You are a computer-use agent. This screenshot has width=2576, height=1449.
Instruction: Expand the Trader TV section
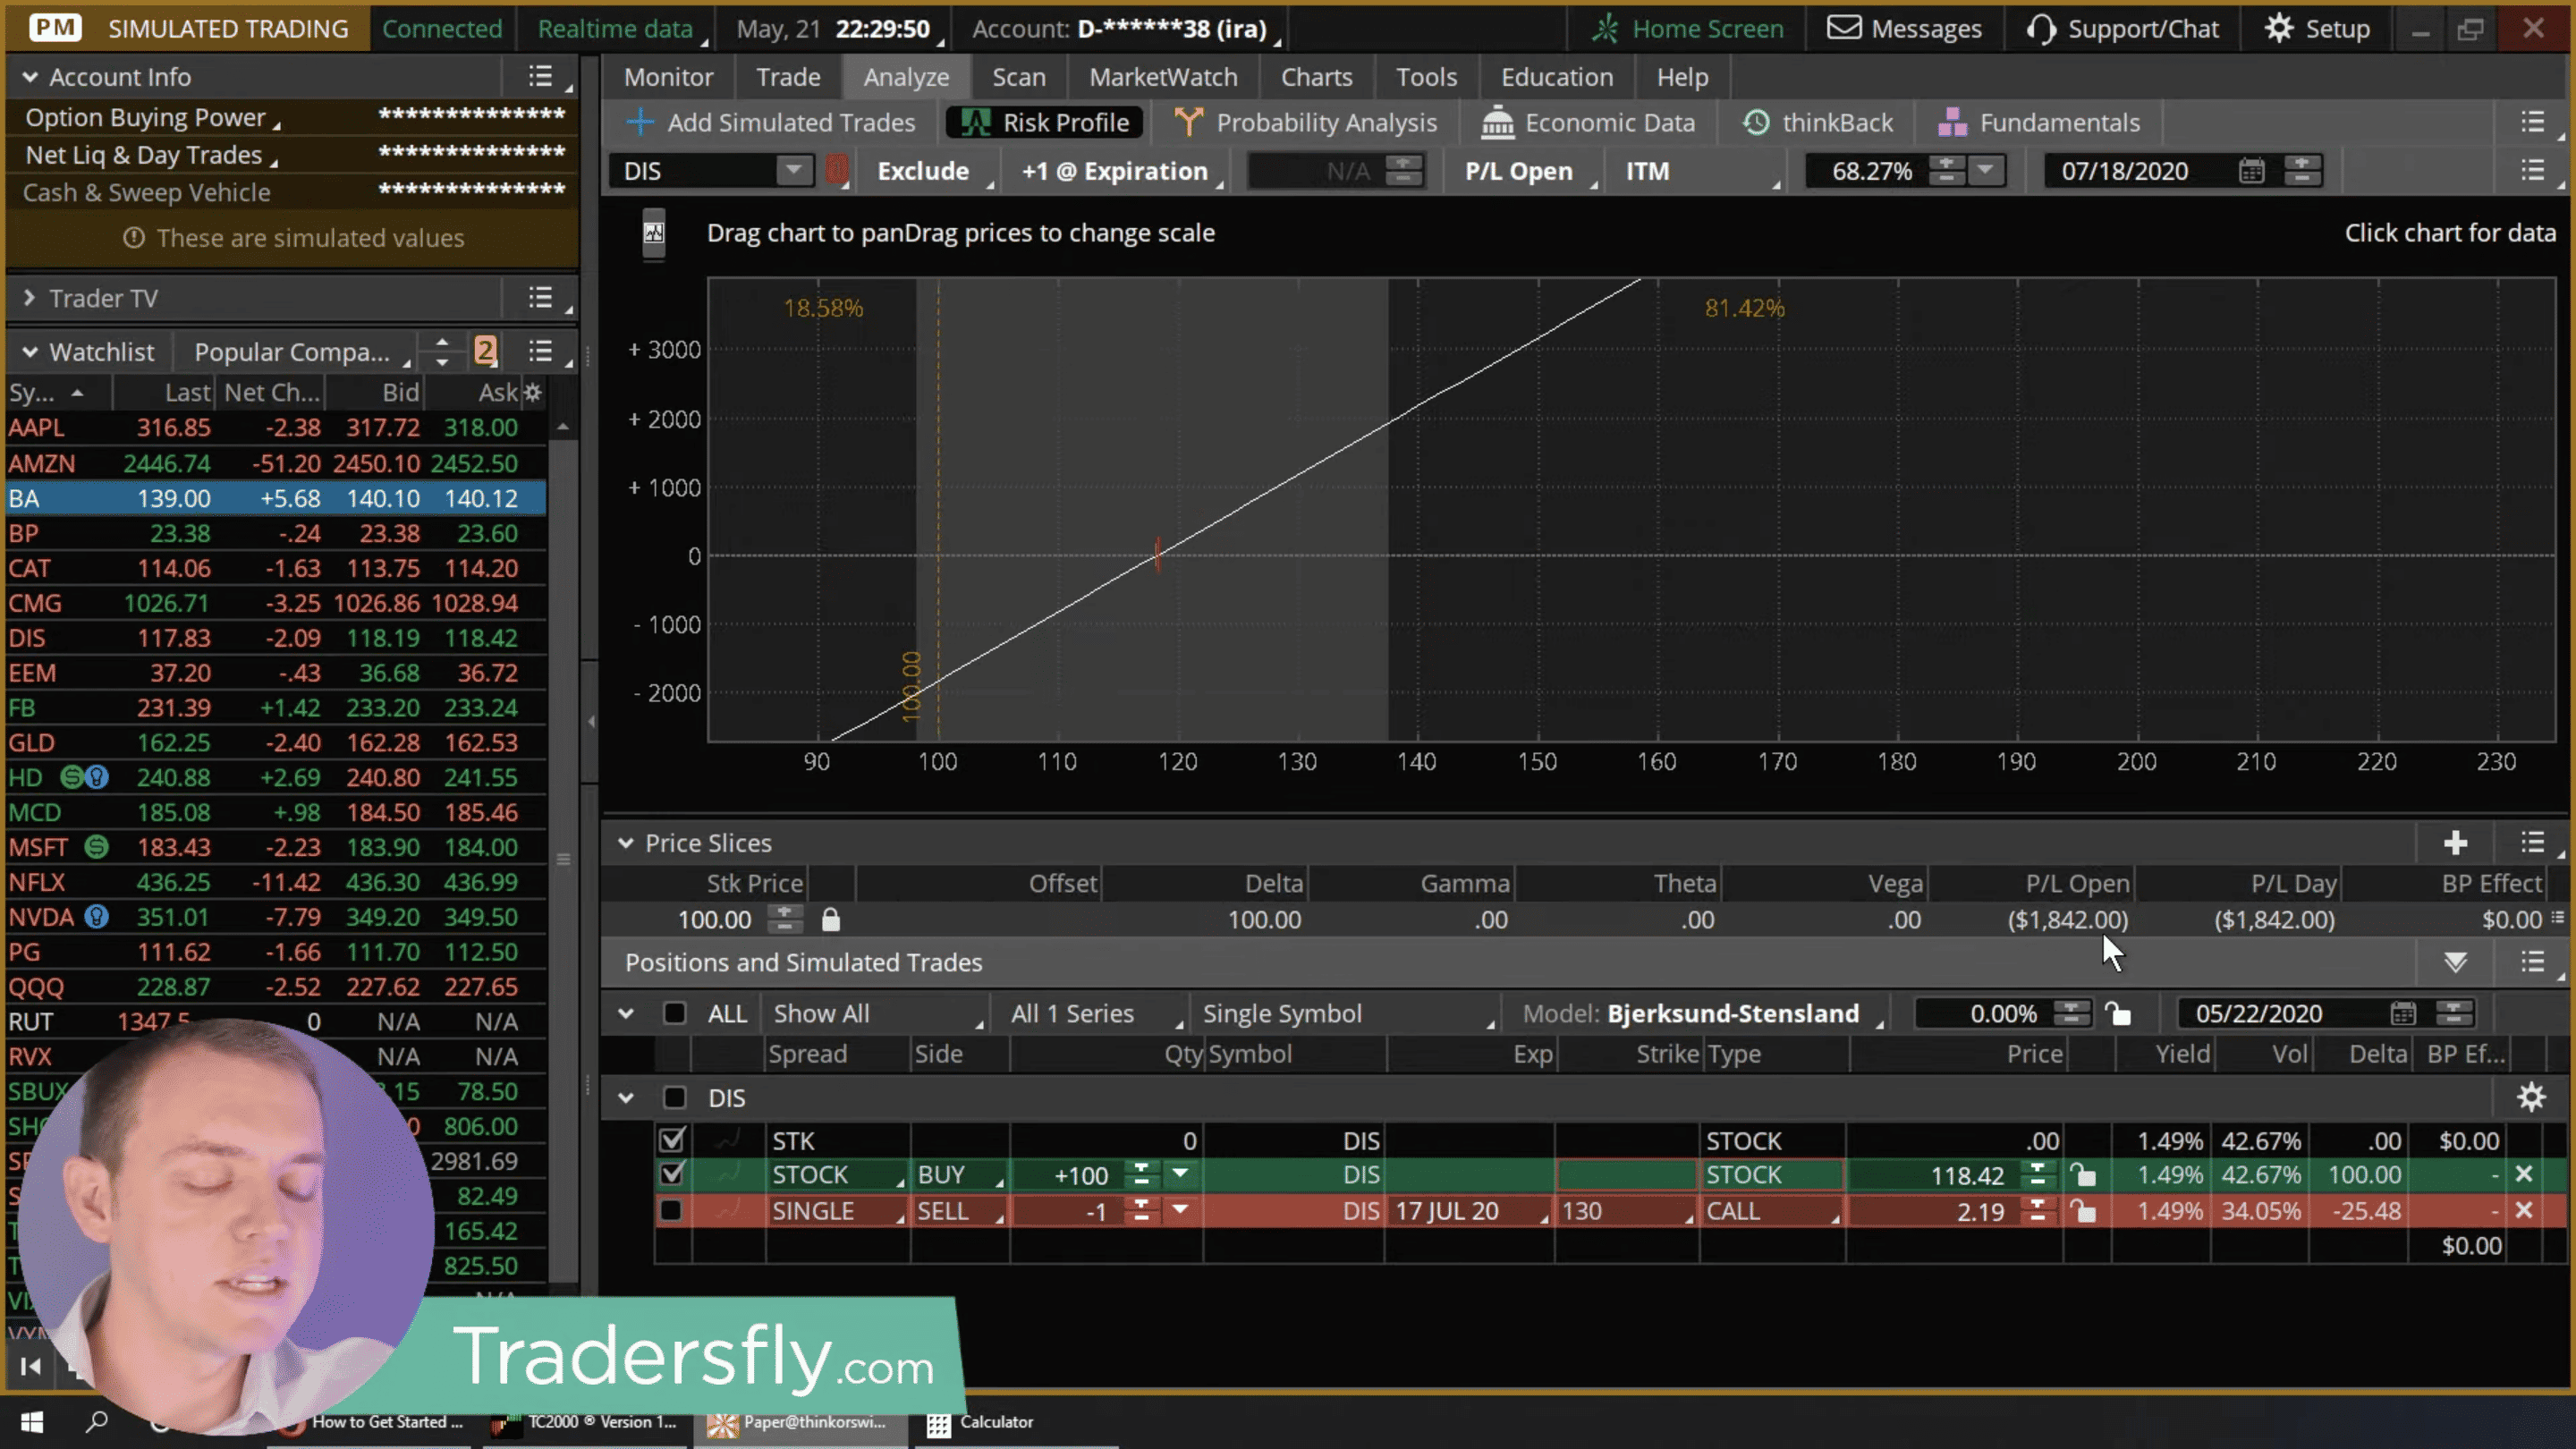pos(29,298)
